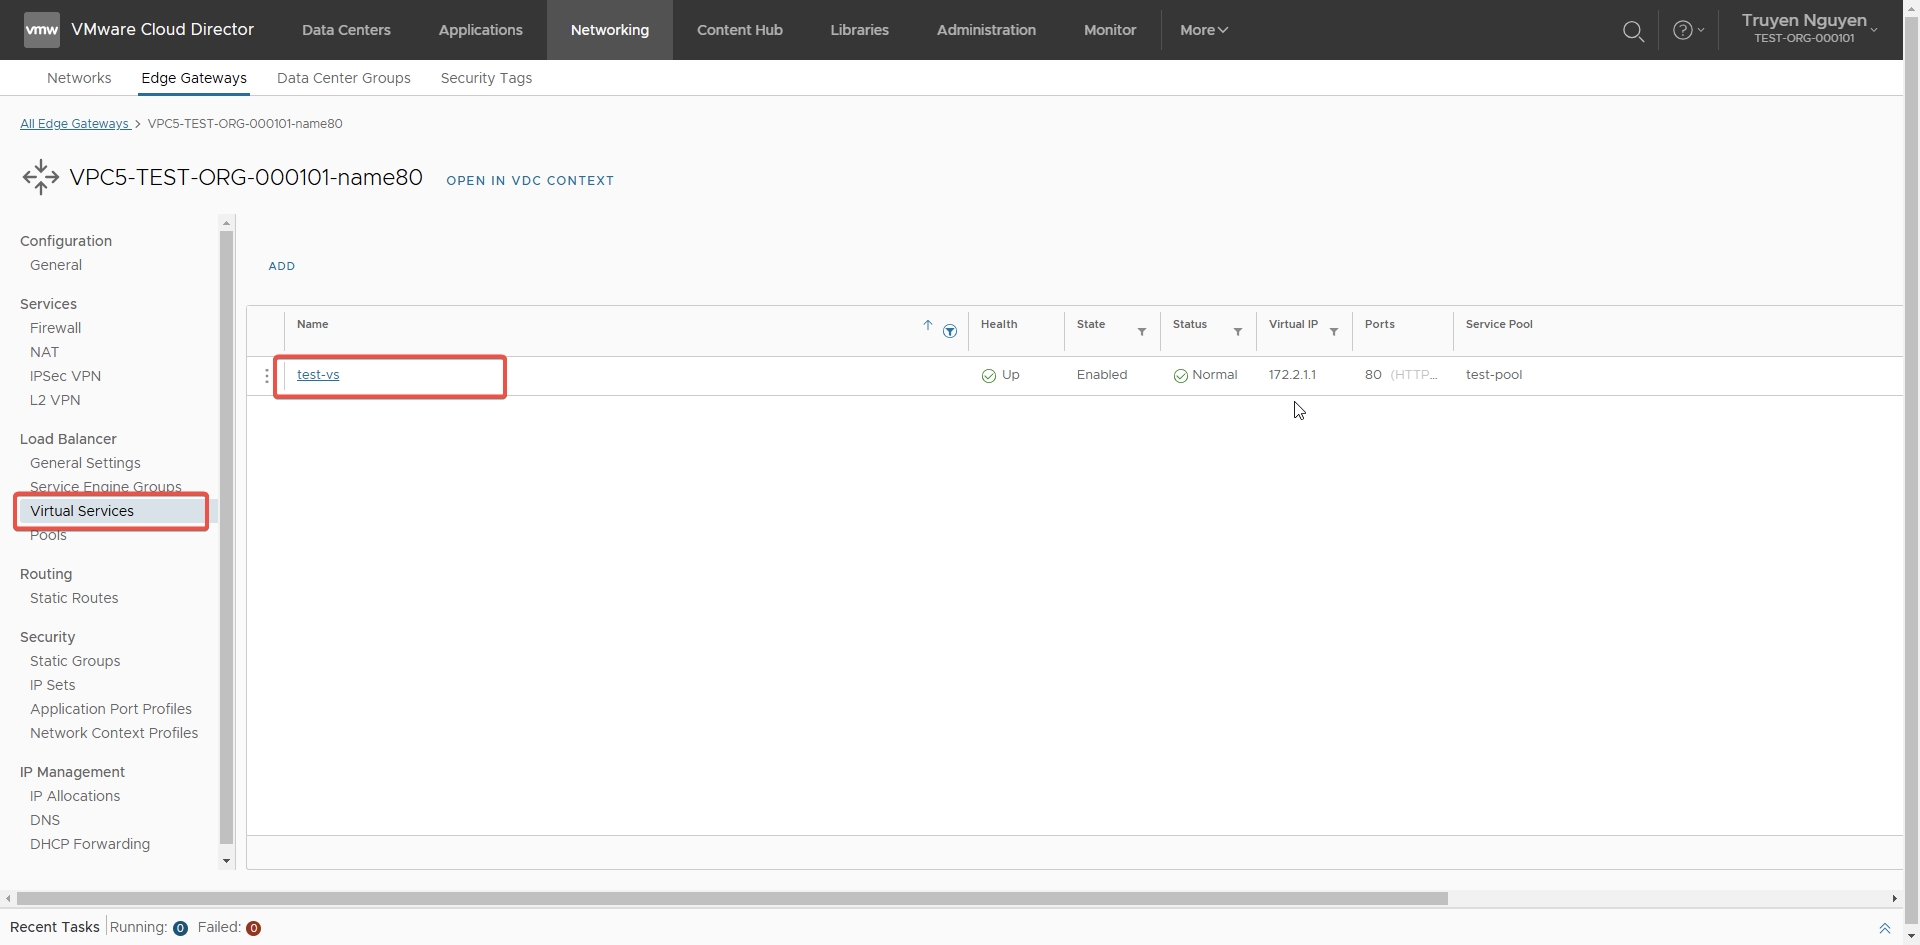The height and width of the screenshot is (945, 1920).
Task: Filter the Status column
Action: pyautogui.click(x=1237, y=331)
